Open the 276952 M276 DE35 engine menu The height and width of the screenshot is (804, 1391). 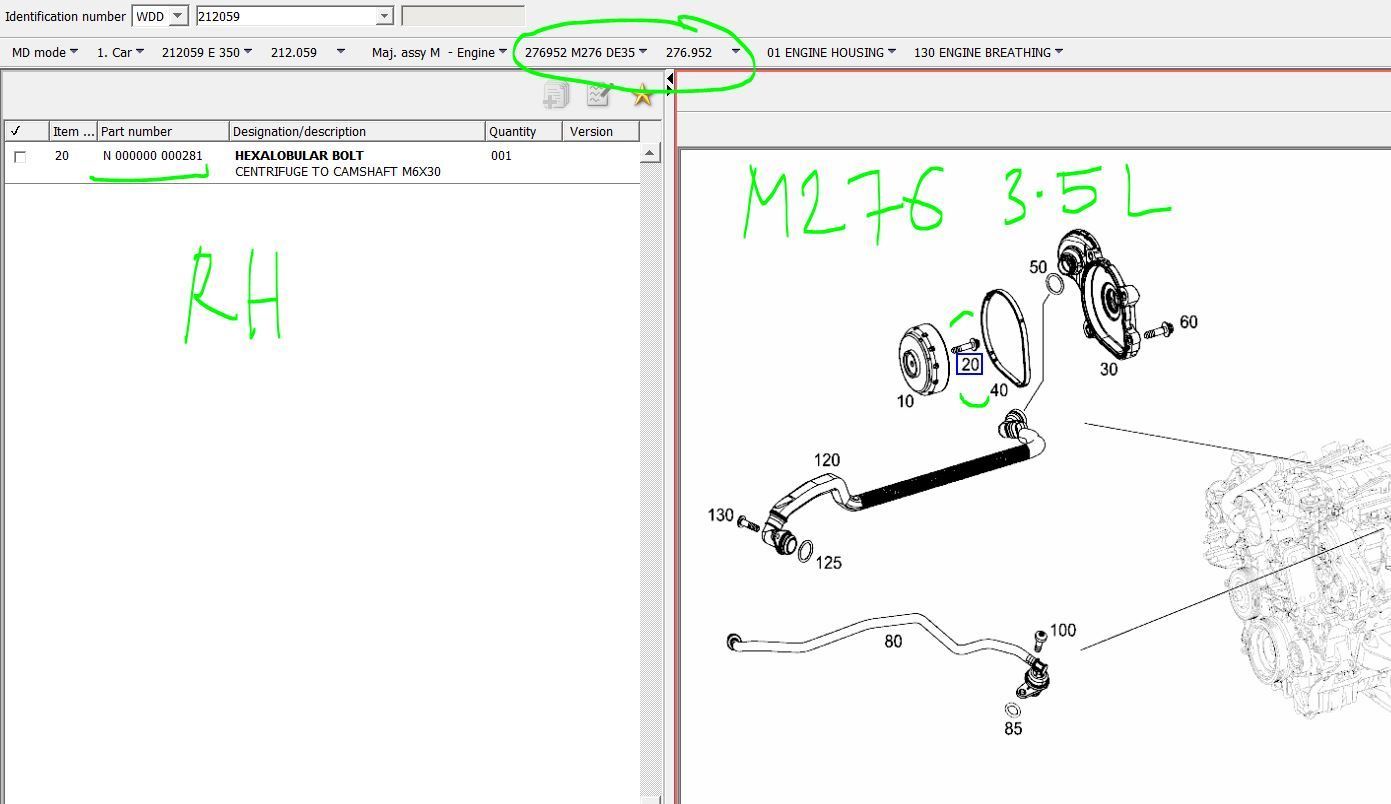point(585,52)
